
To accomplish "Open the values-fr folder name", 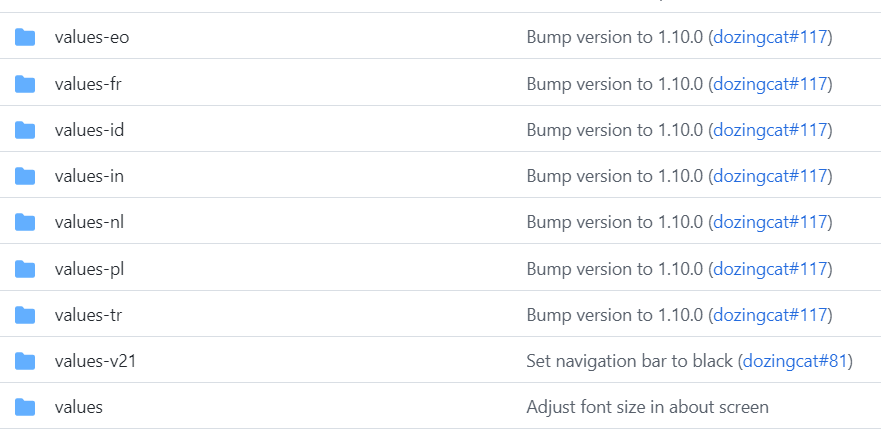I will pyautogui.click(x=88, y=84).
